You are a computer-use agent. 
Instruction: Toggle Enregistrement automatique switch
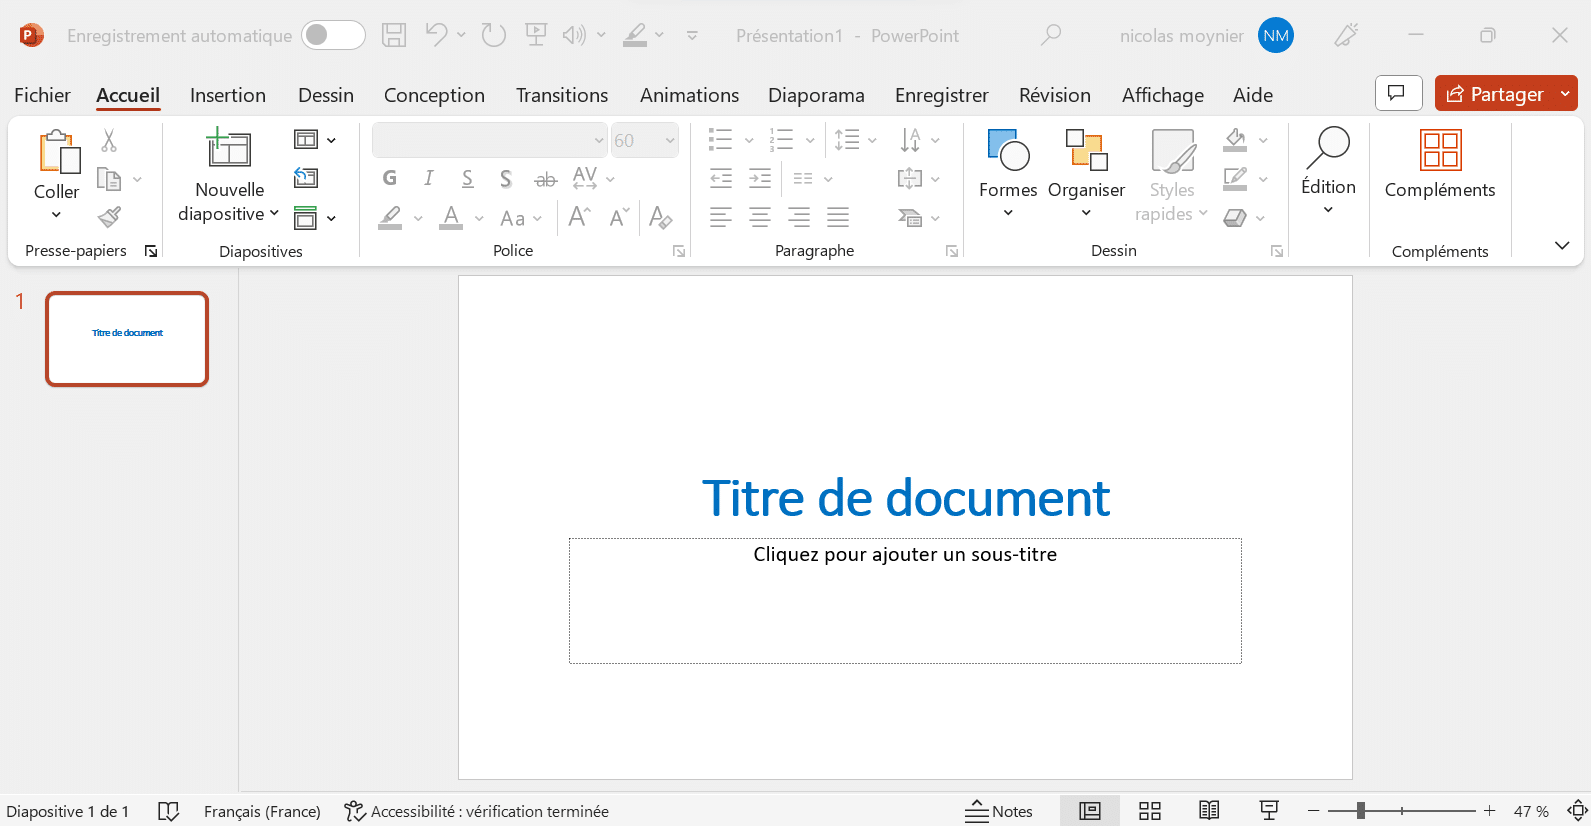(333, 35)
